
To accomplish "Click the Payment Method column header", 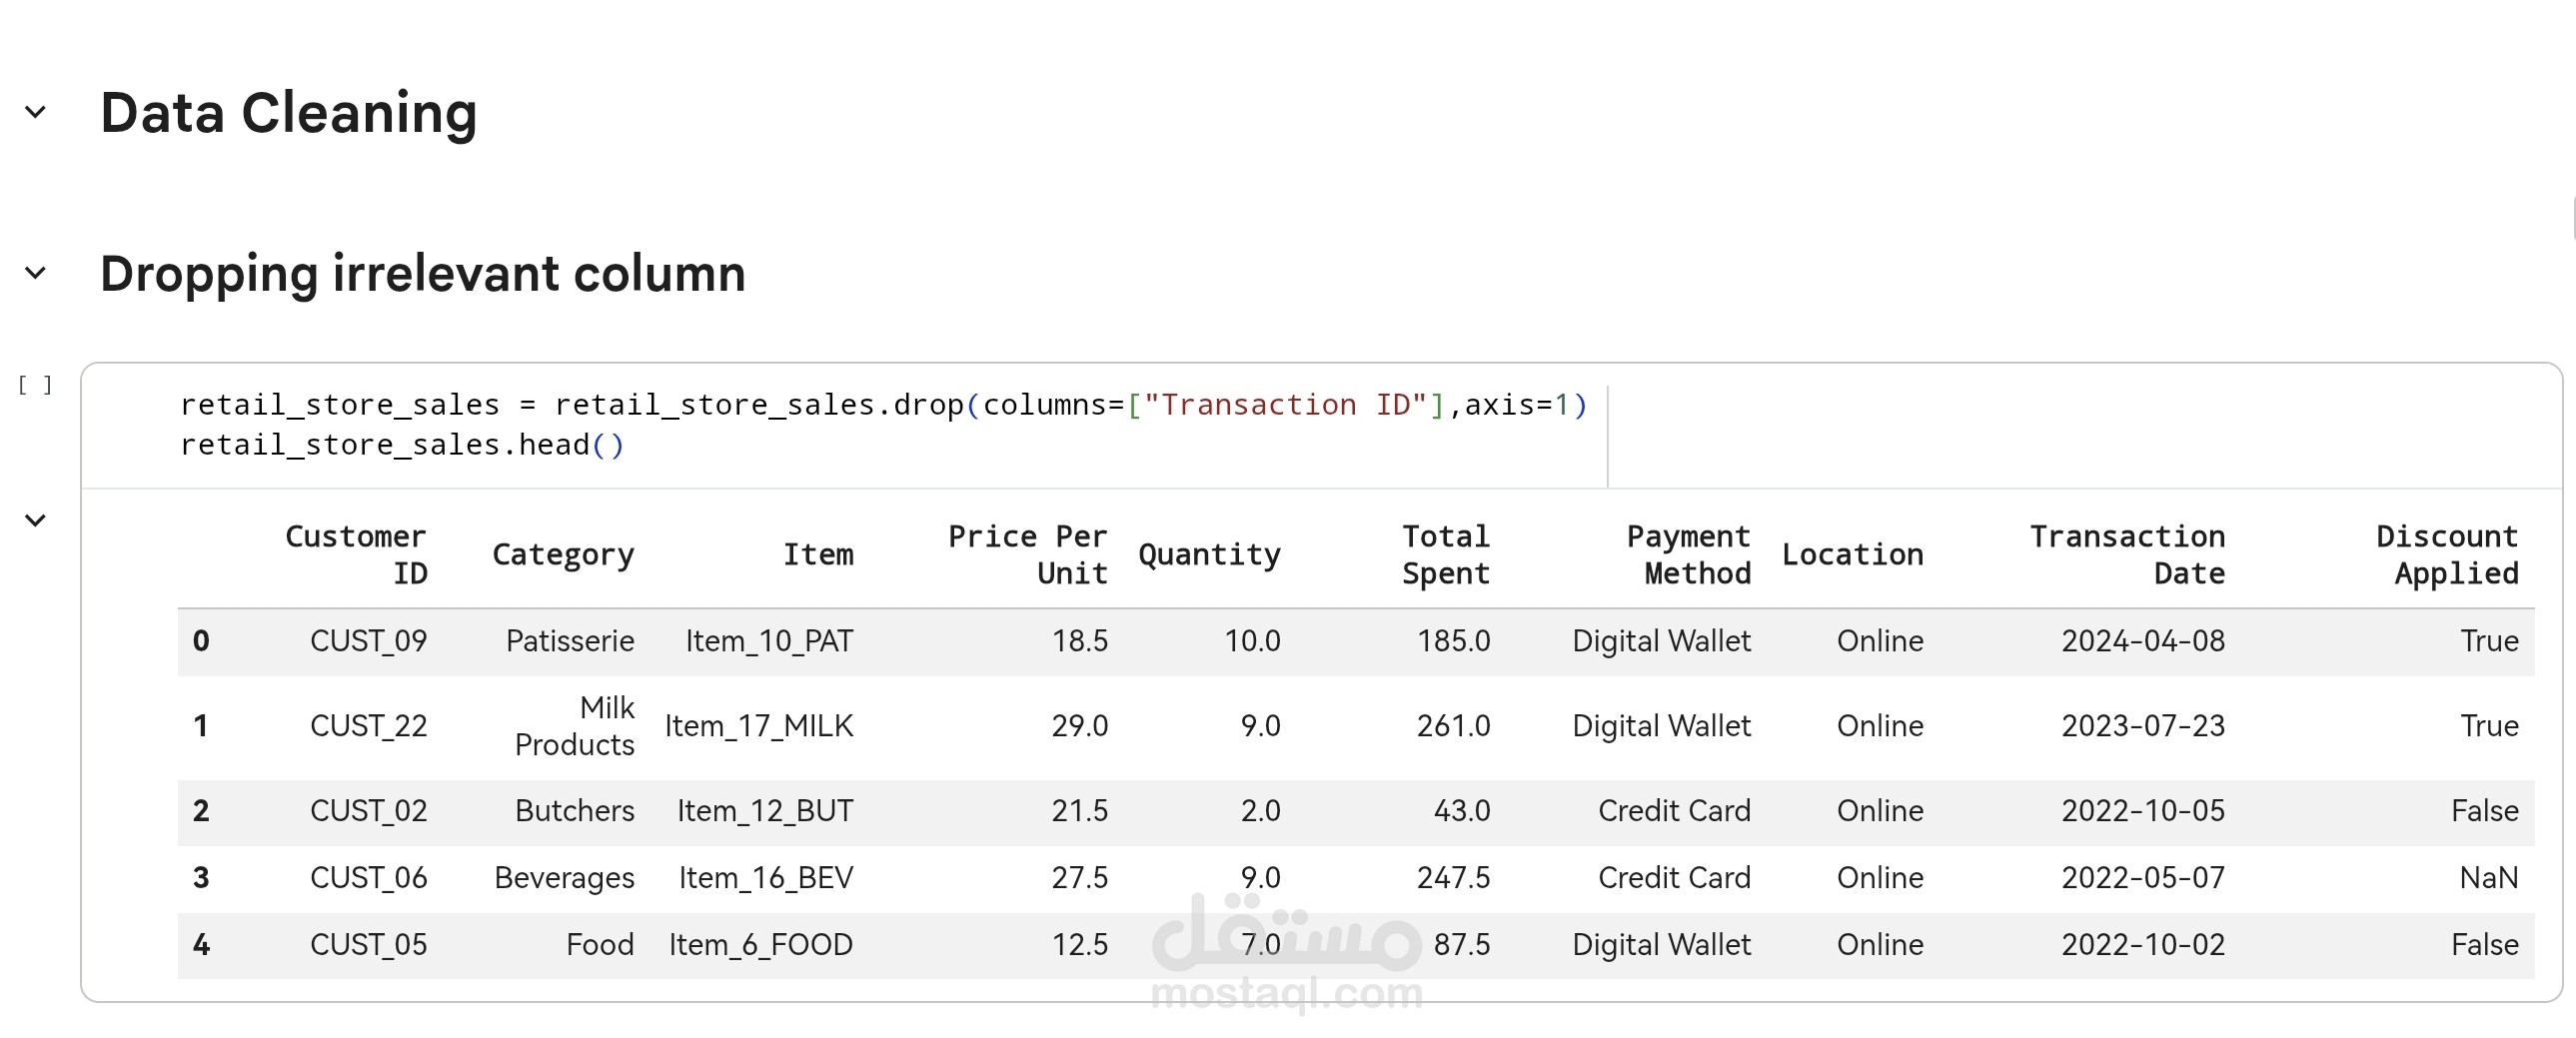I will point(1689,555).
